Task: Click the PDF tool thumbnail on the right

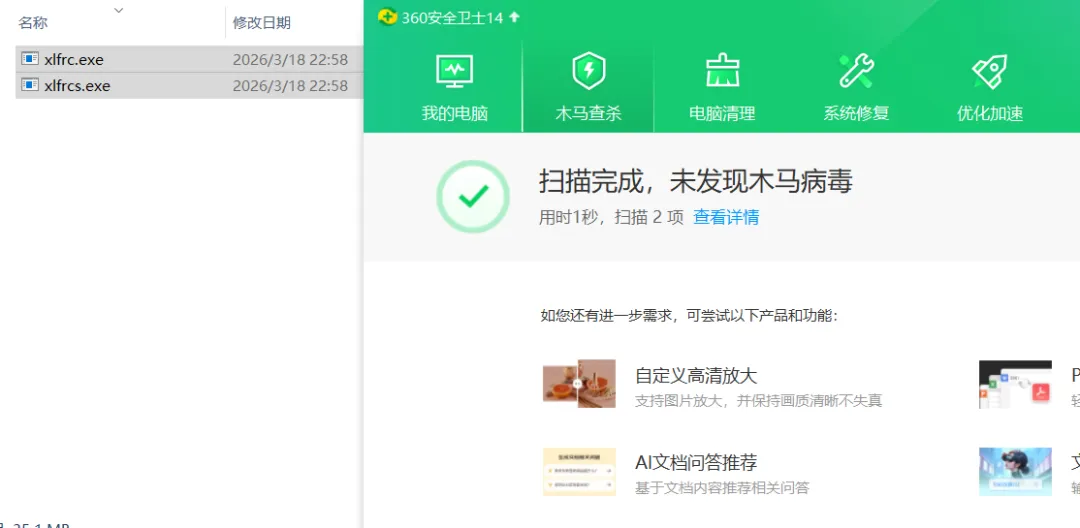Action: coord(1015,384)
